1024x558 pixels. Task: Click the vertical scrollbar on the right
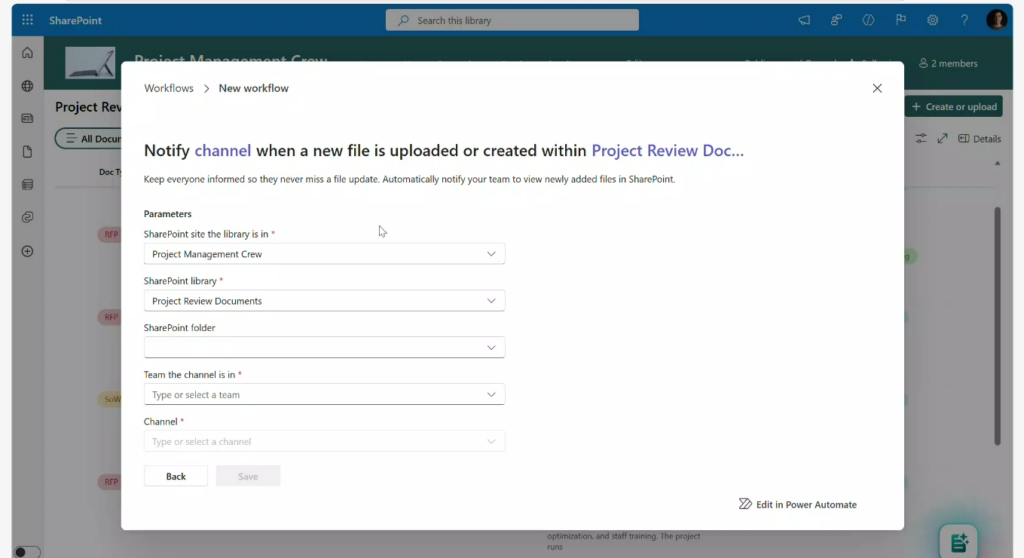[x=997, y=326]
